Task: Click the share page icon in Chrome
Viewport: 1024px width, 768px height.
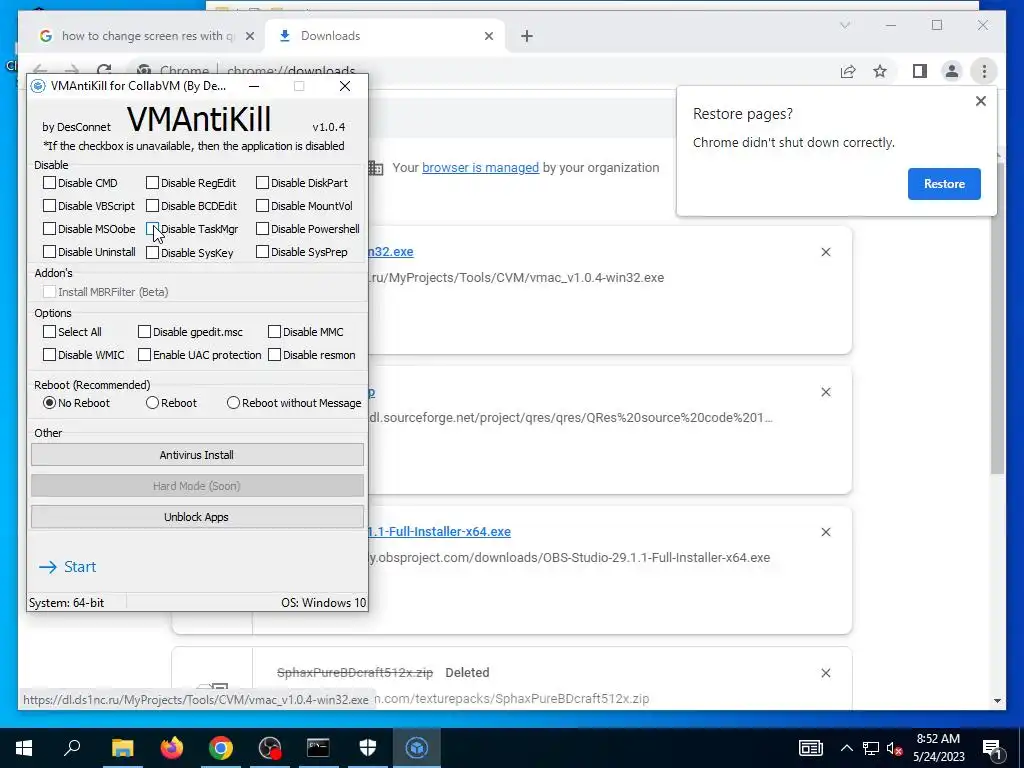Action: 848,71
